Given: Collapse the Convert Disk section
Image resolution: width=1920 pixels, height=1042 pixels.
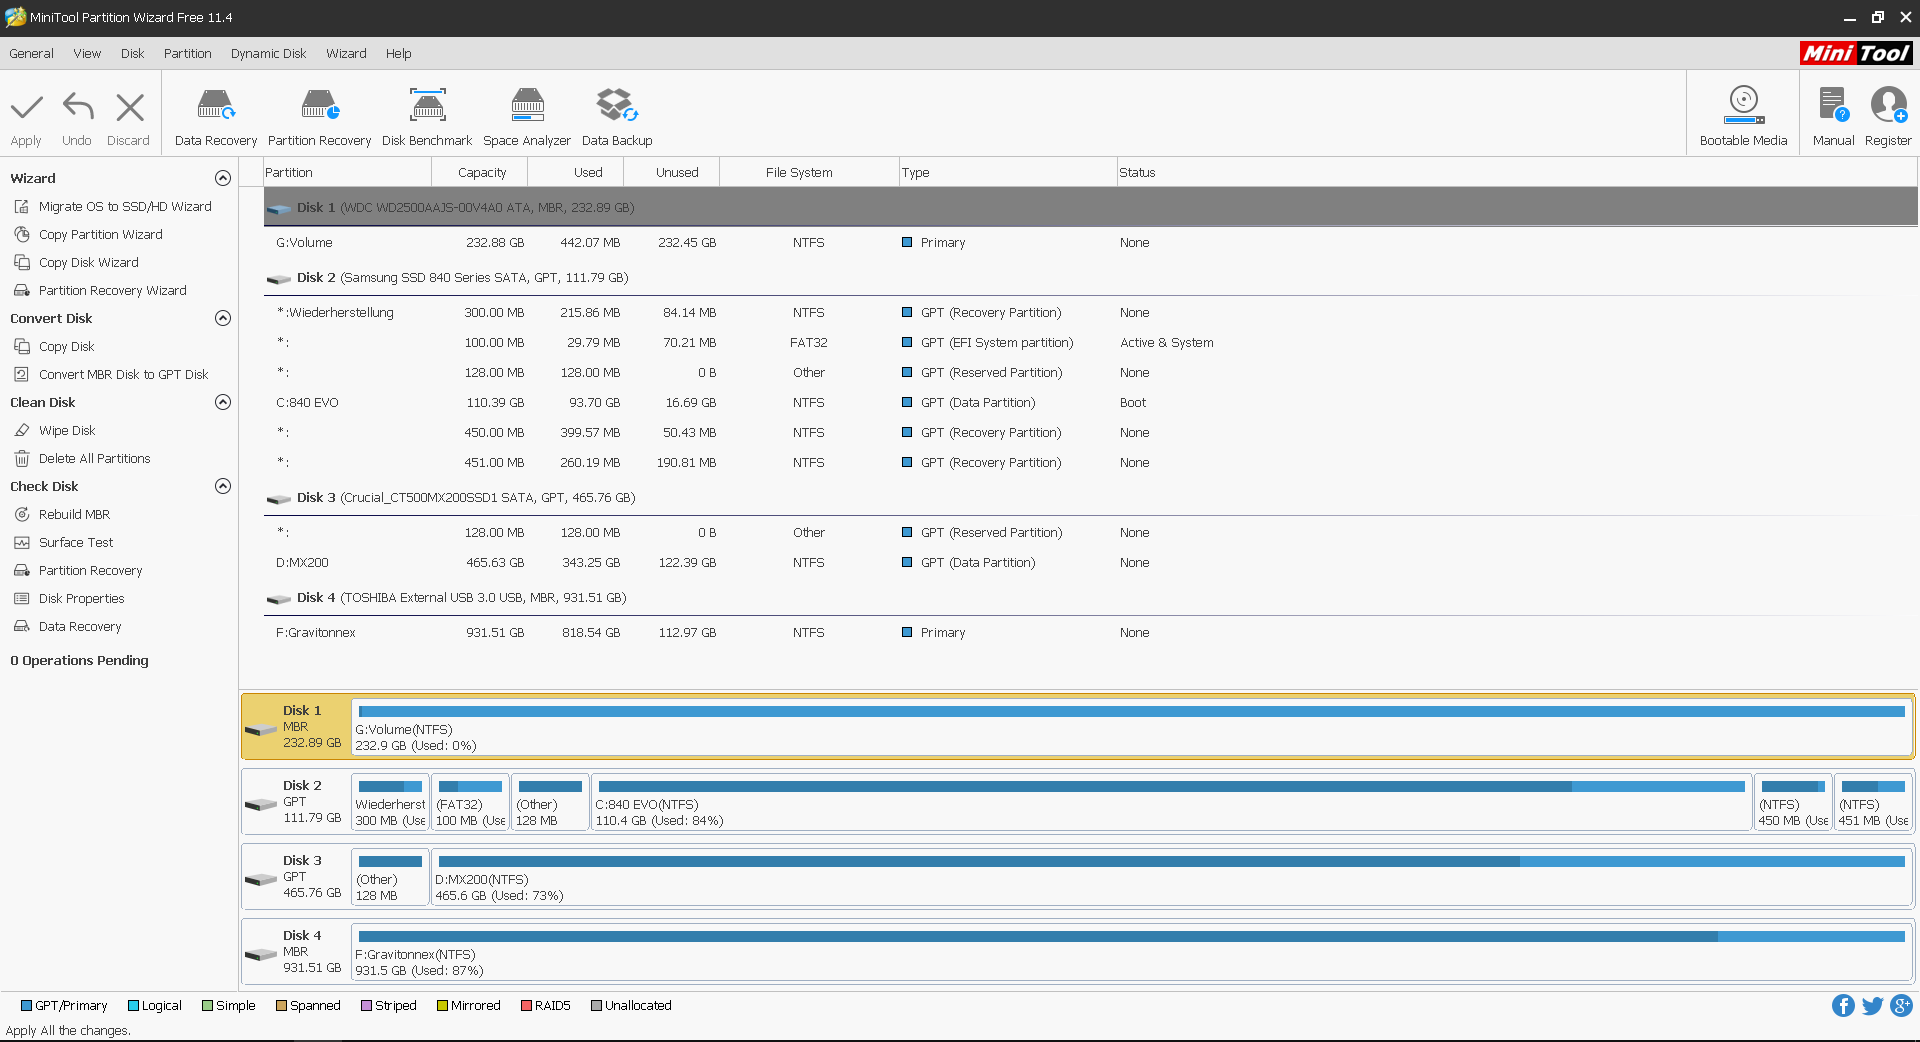Looking at the screenshot, I should (223, 318).
